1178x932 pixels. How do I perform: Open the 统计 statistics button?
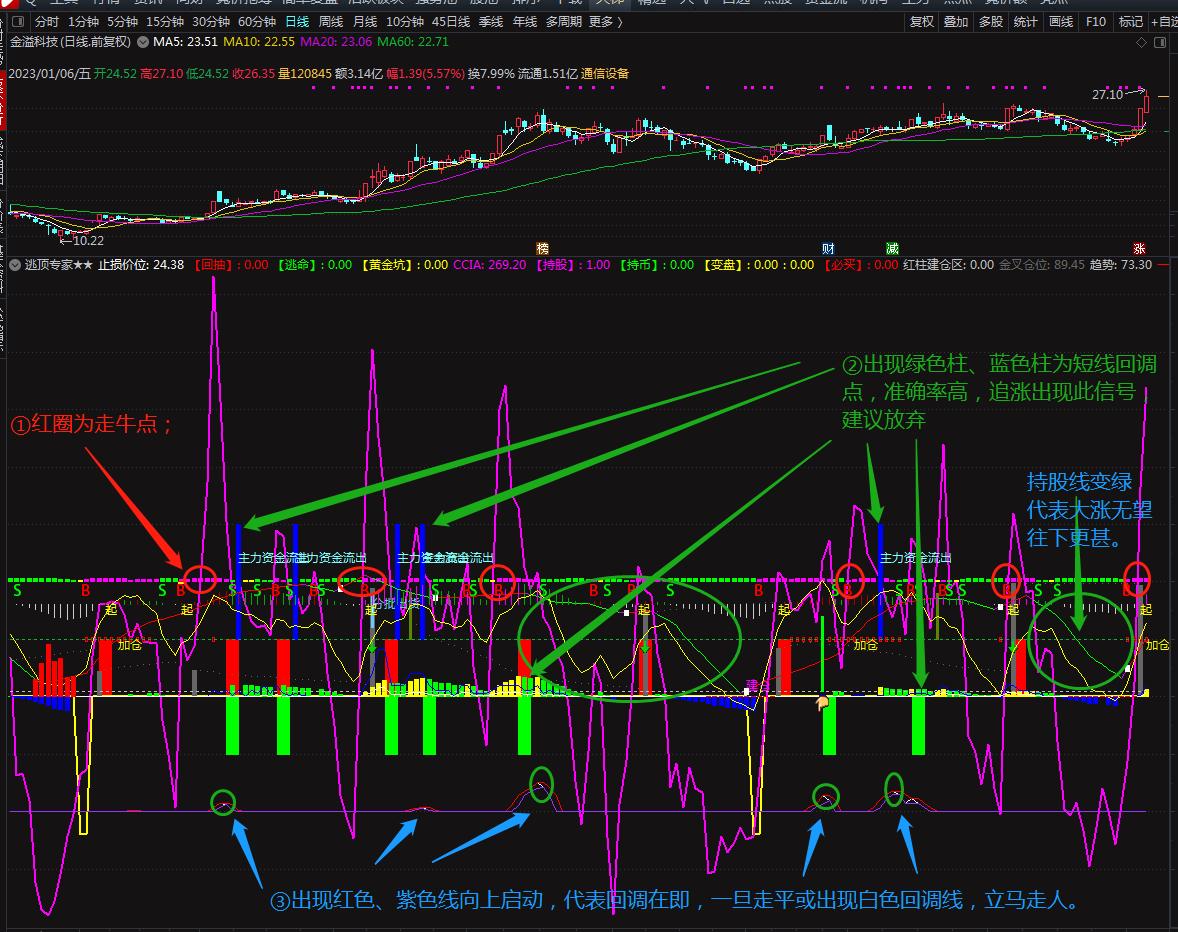pos(1025,22)
